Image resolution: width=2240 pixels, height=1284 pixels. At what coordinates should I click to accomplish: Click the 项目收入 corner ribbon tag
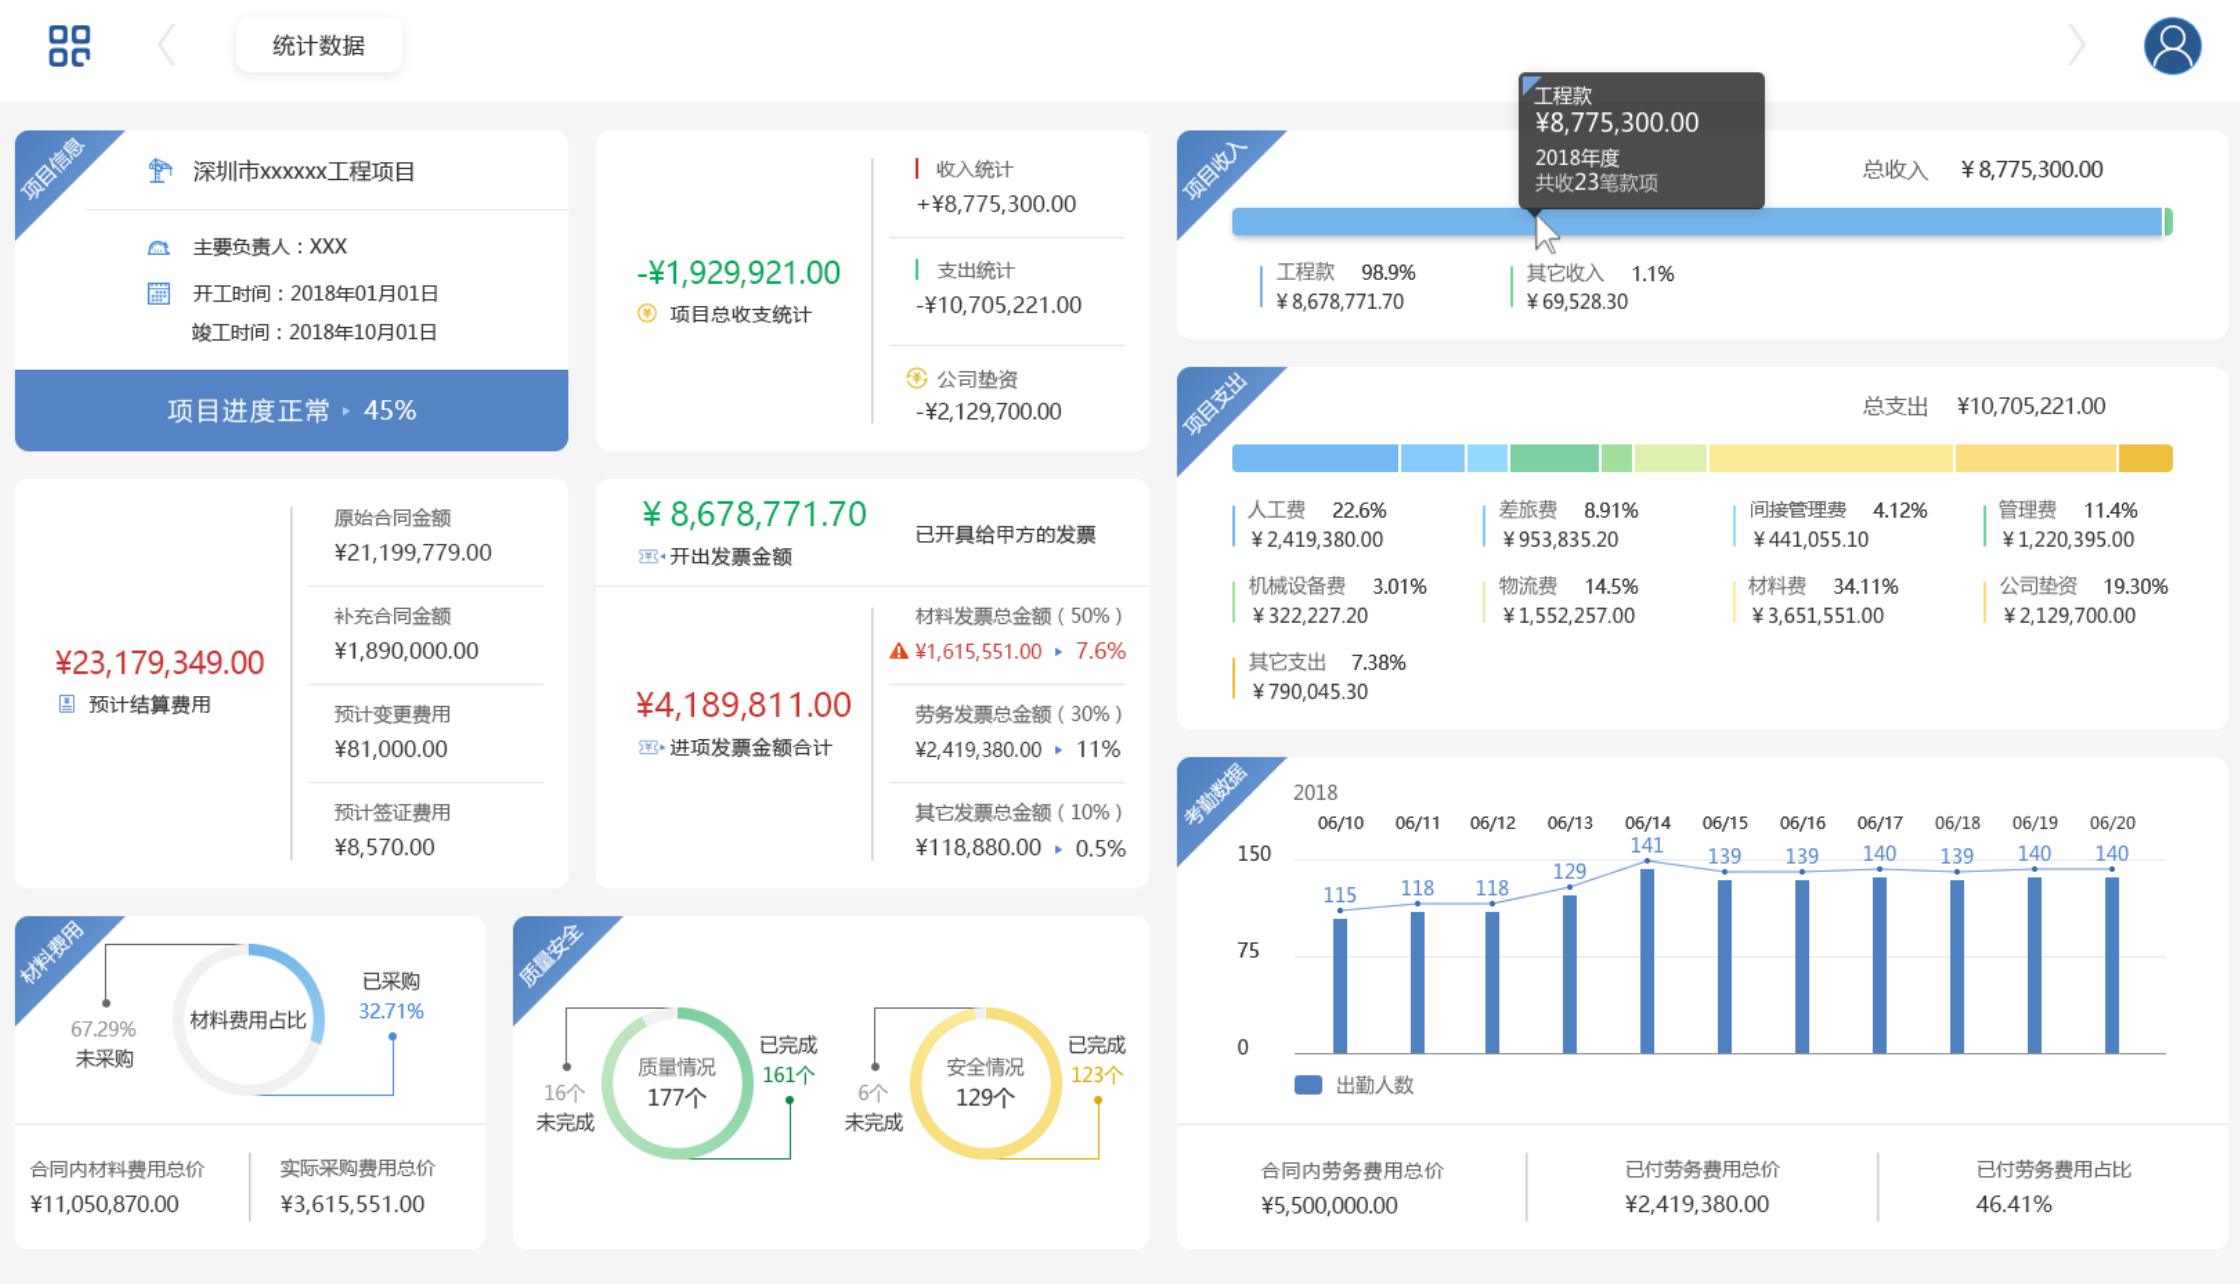pos(1216,169)
